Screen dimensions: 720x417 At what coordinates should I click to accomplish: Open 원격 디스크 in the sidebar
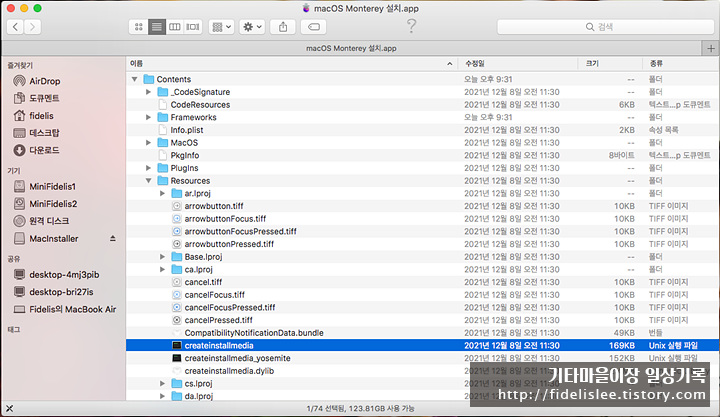[x=41, y=221]
